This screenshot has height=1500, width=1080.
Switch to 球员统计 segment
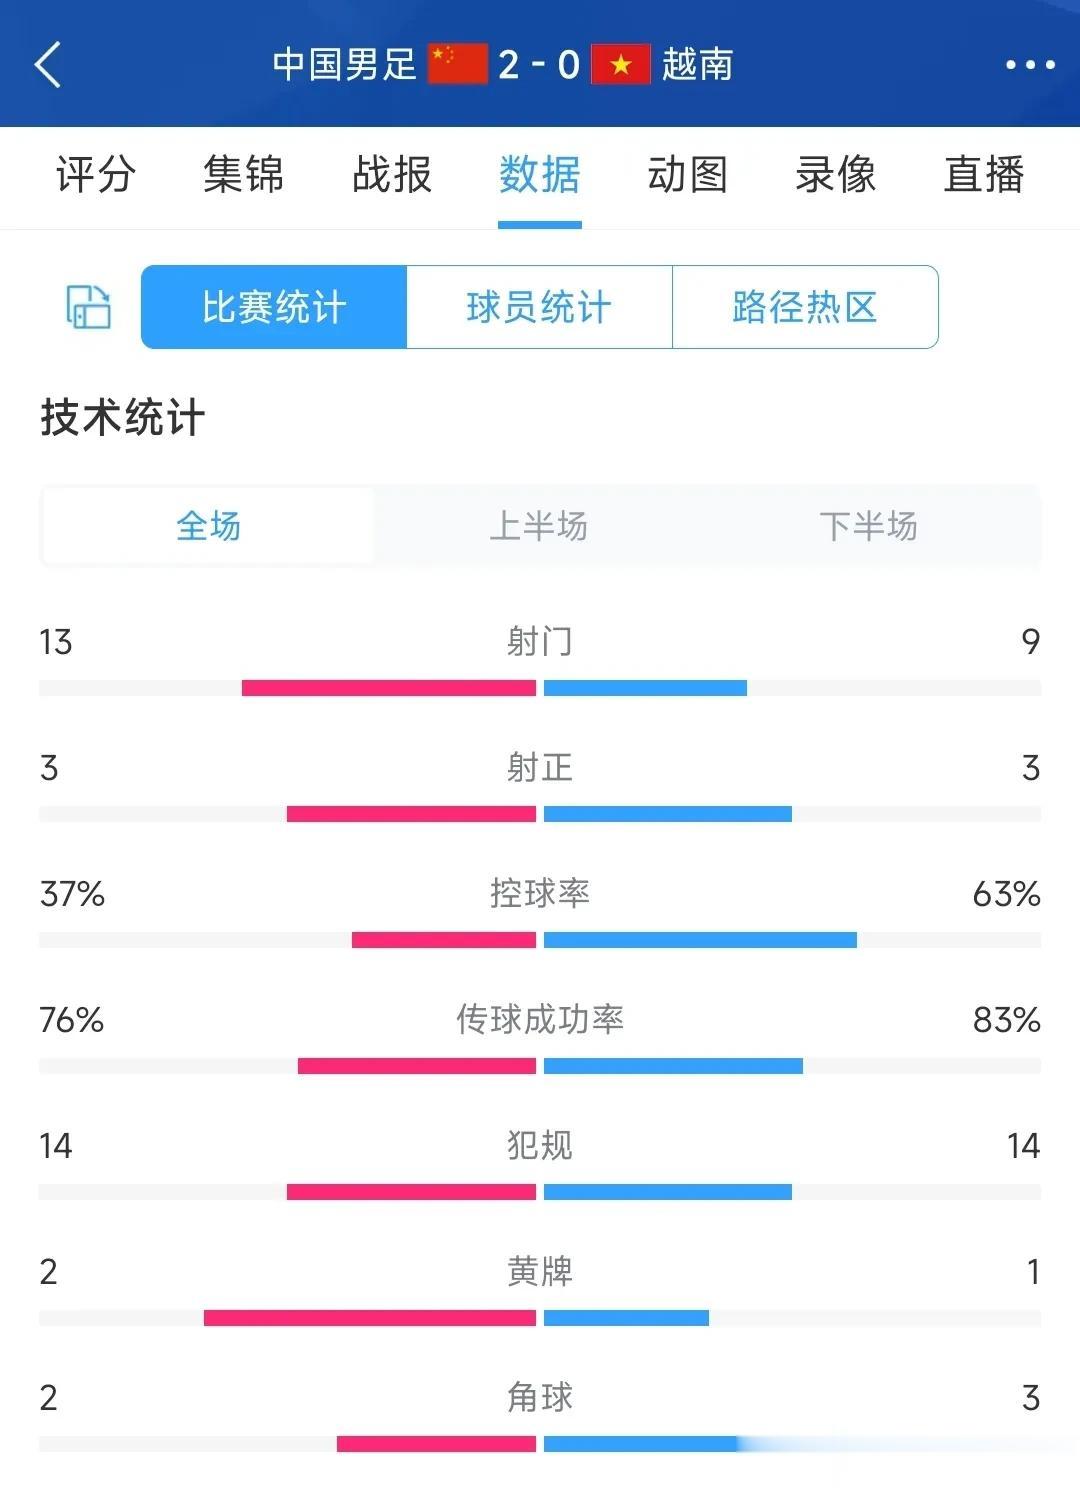539,307
